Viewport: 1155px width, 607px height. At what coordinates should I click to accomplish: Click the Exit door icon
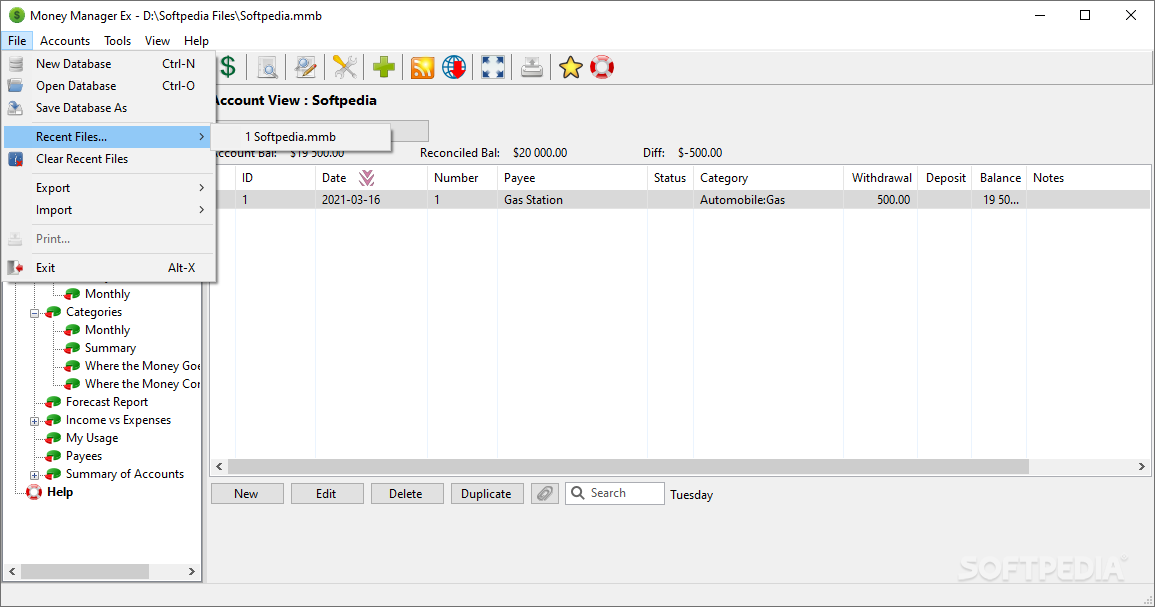click(x=15, y=268)
